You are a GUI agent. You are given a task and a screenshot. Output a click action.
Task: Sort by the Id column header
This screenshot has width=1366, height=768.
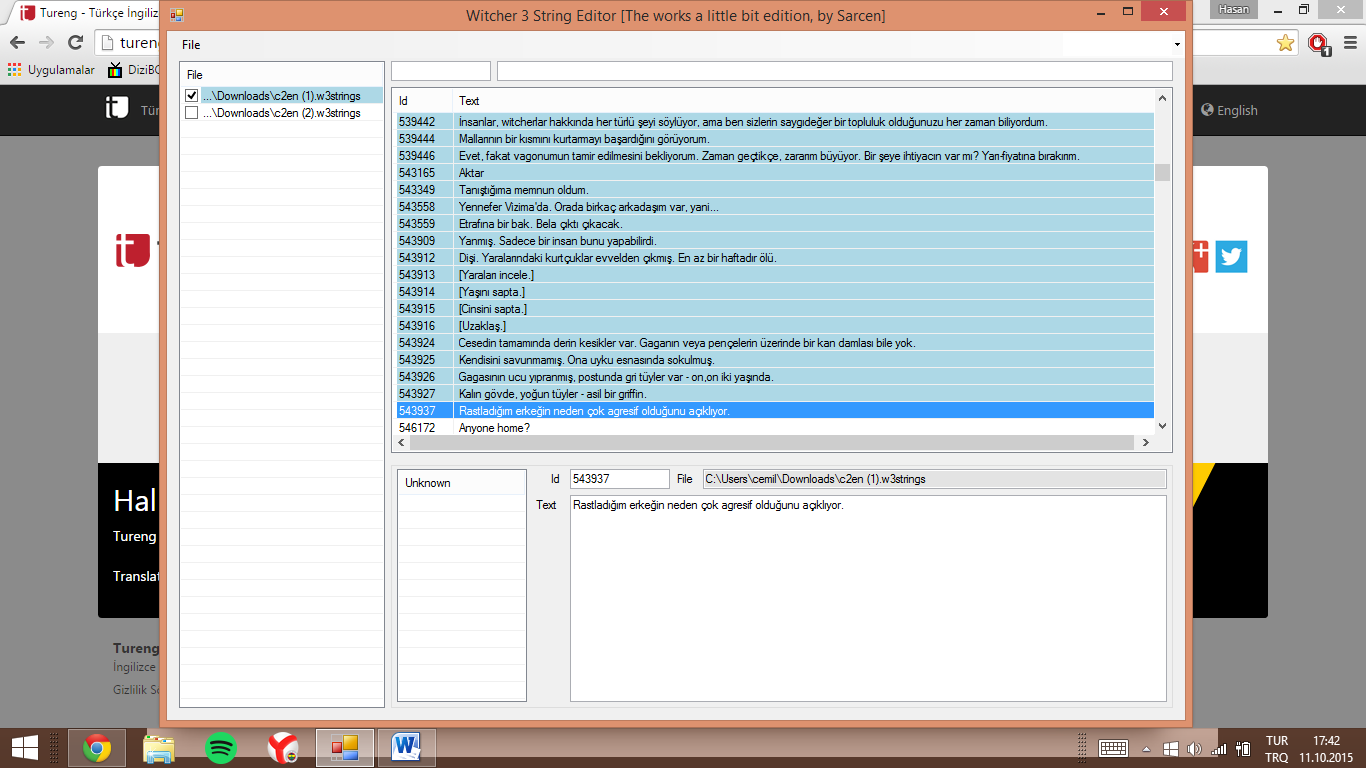click(x=423, y=101)
